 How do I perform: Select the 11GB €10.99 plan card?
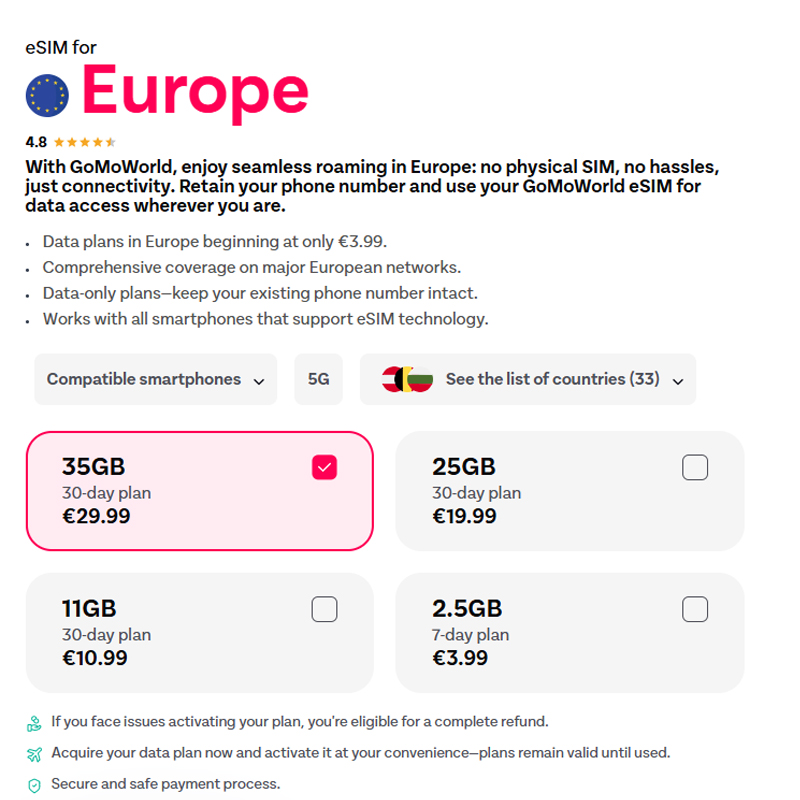199,633
